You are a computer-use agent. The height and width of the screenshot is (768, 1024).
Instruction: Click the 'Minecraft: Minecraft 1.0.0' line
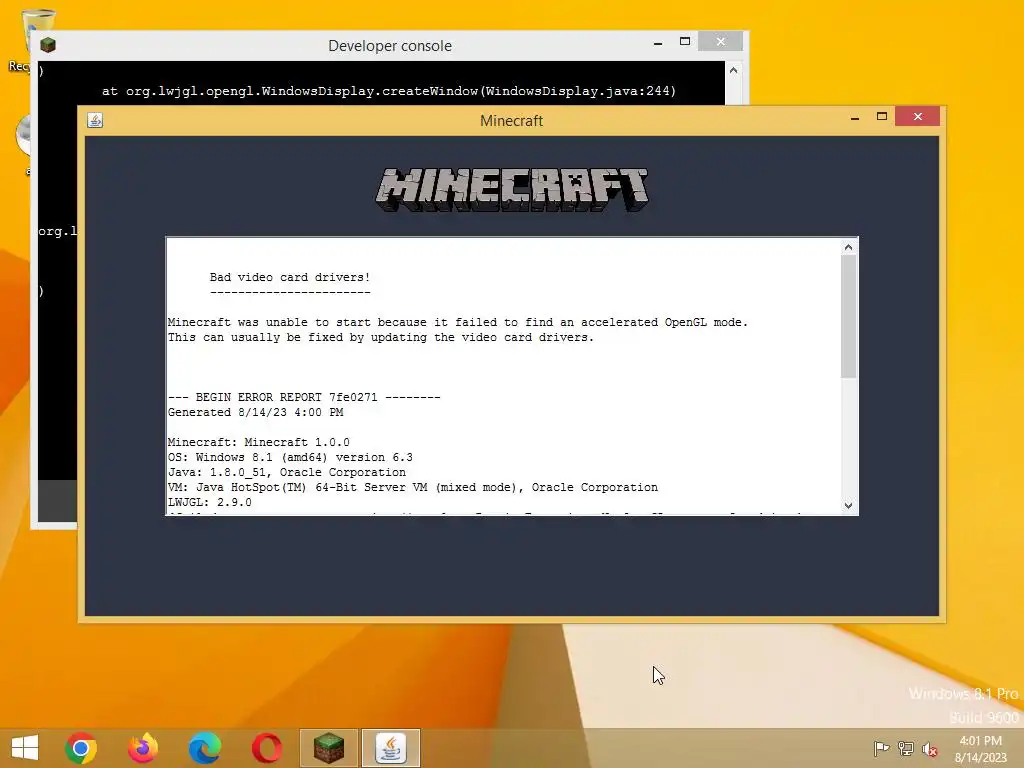pyautogui.click(x=259, y=442)
